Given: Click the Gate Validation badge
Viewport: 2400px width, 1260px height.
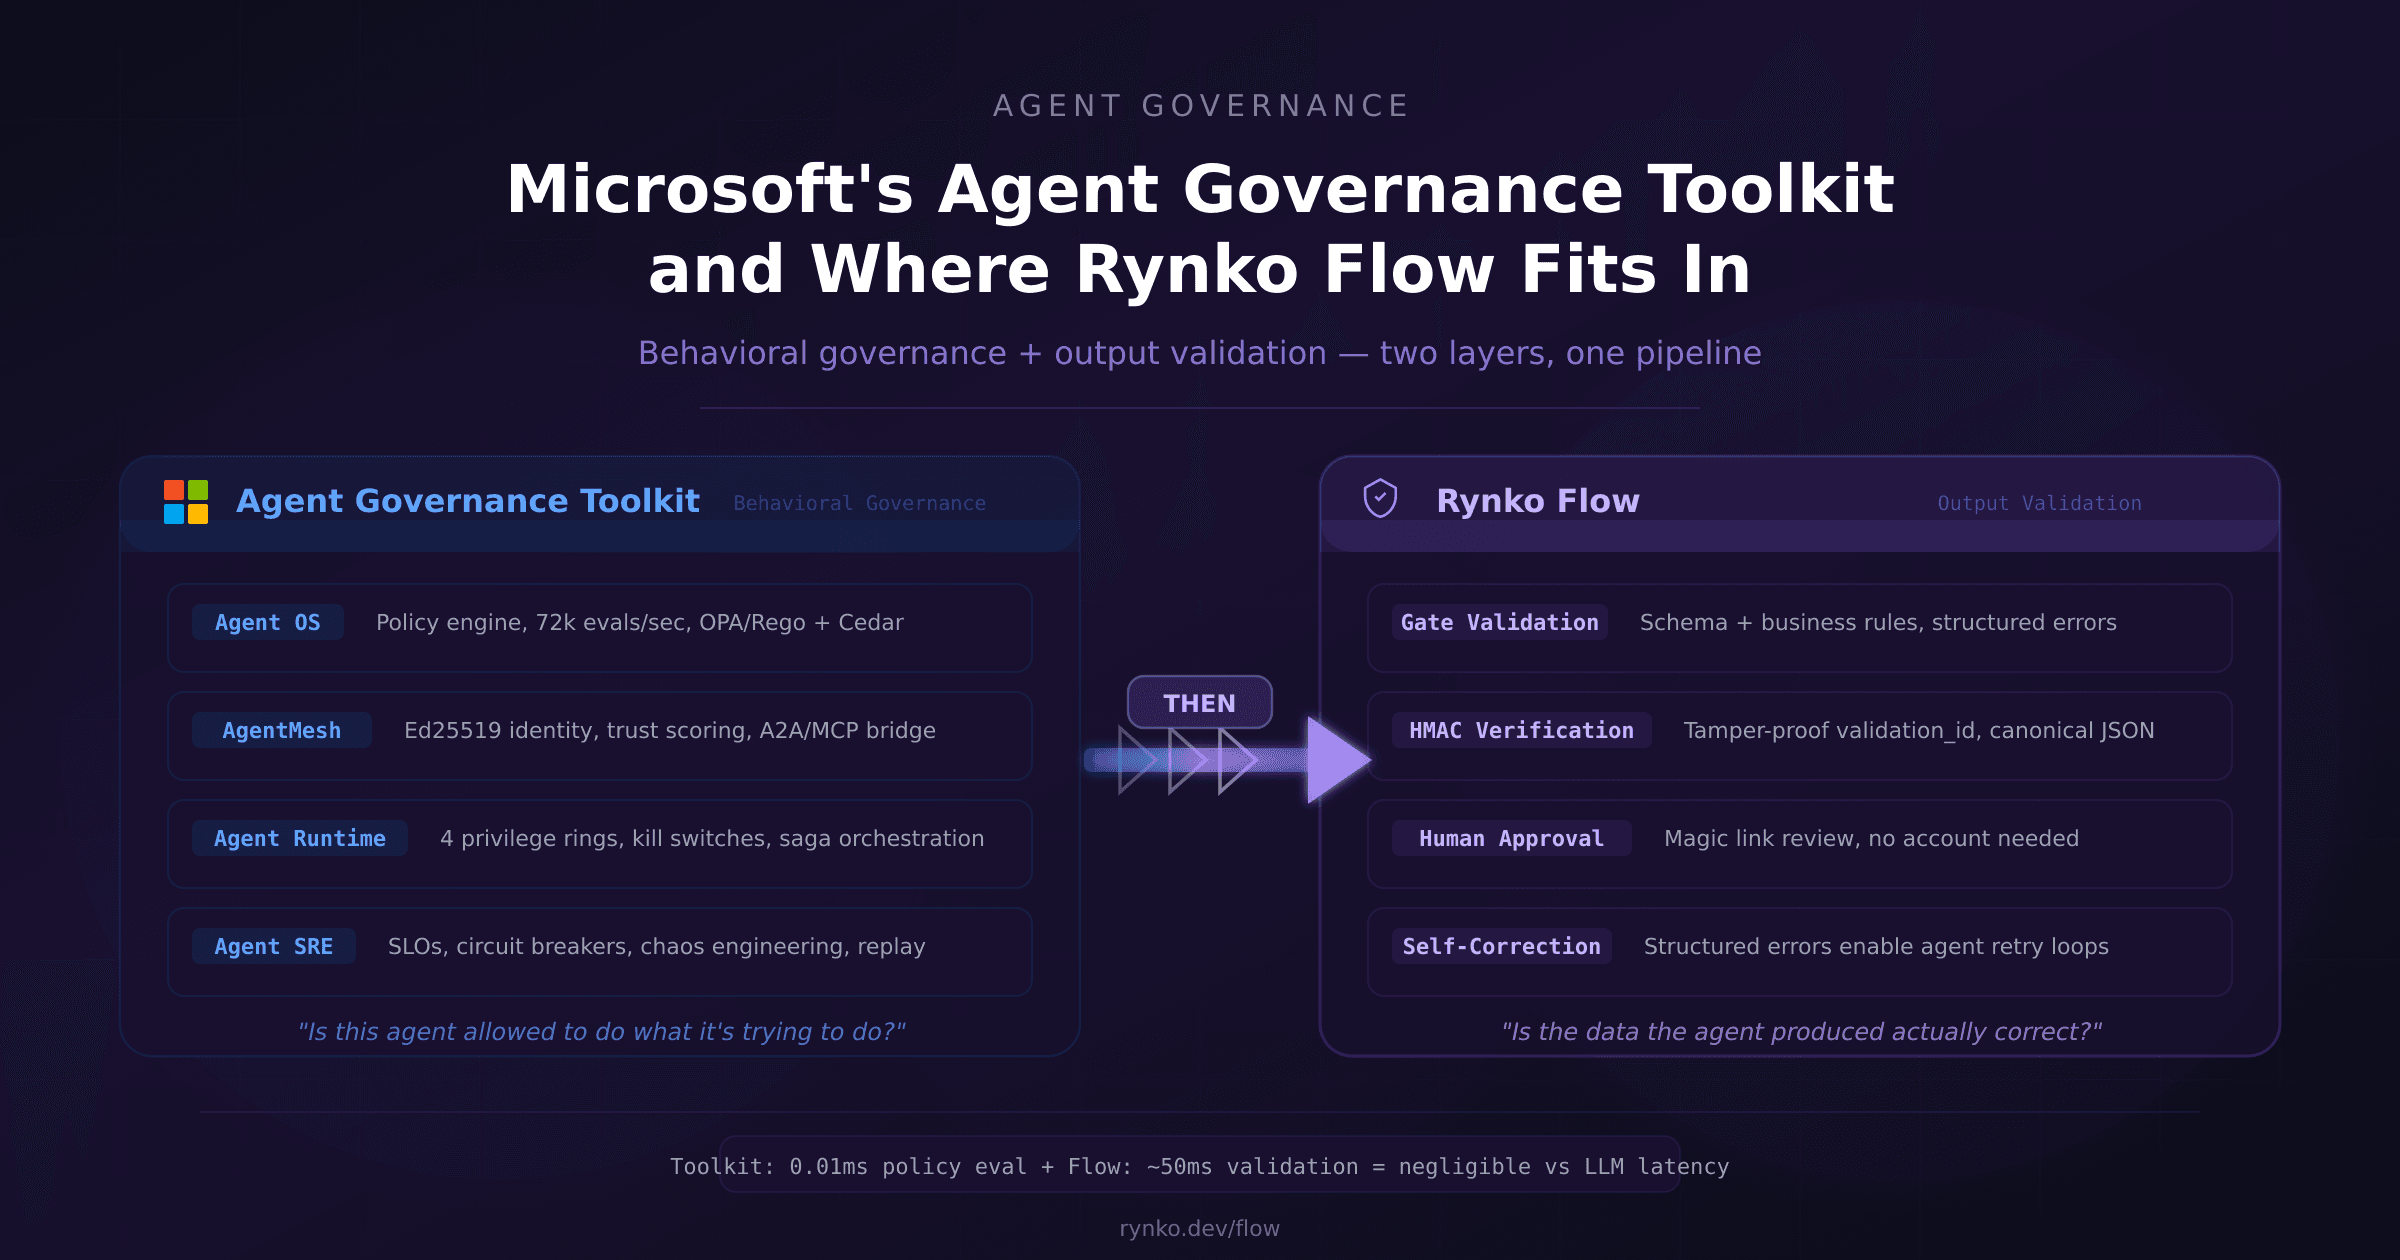Looking at the screenshot, I should [x=1498, y=622].
